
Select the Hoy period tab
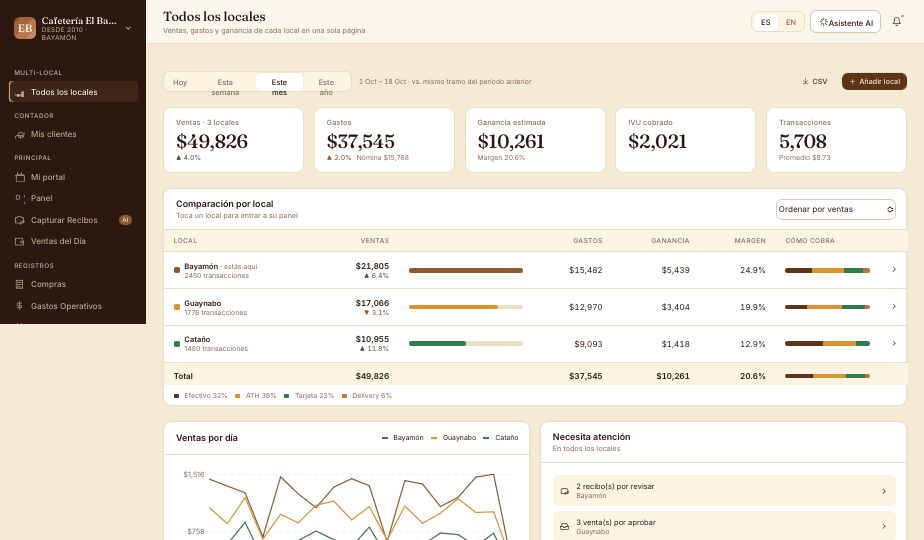[180, 82]
